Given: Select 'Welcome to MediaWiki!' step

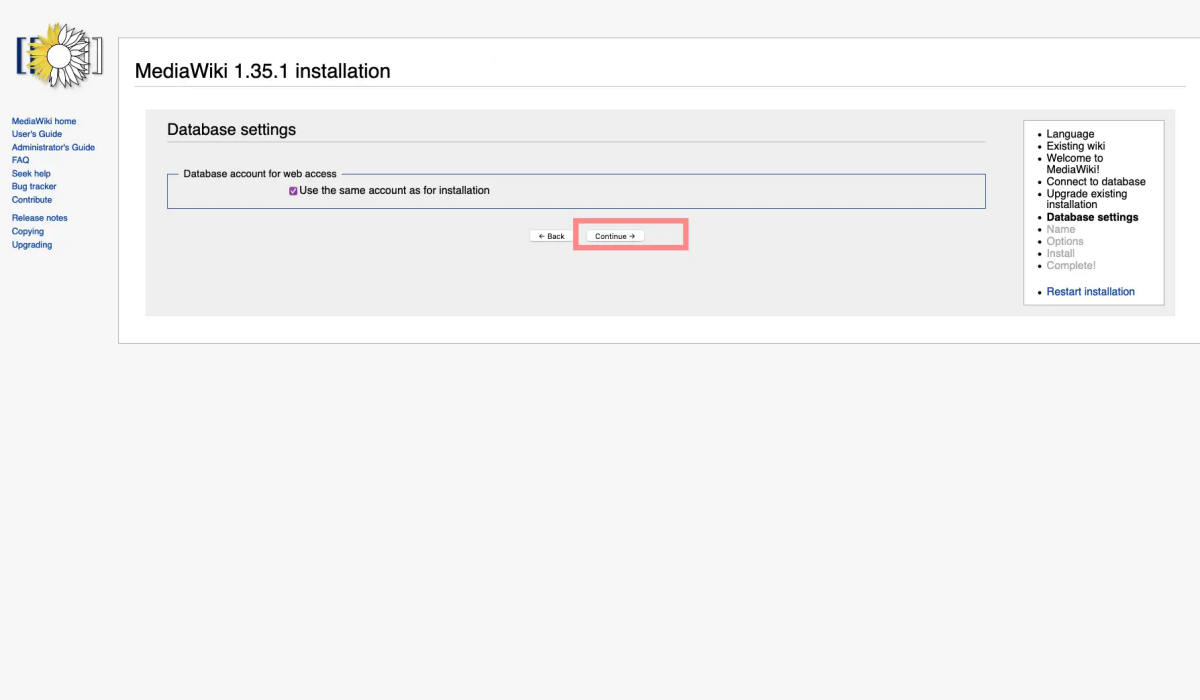Looking at the screenshot, I should (1075, 164).
